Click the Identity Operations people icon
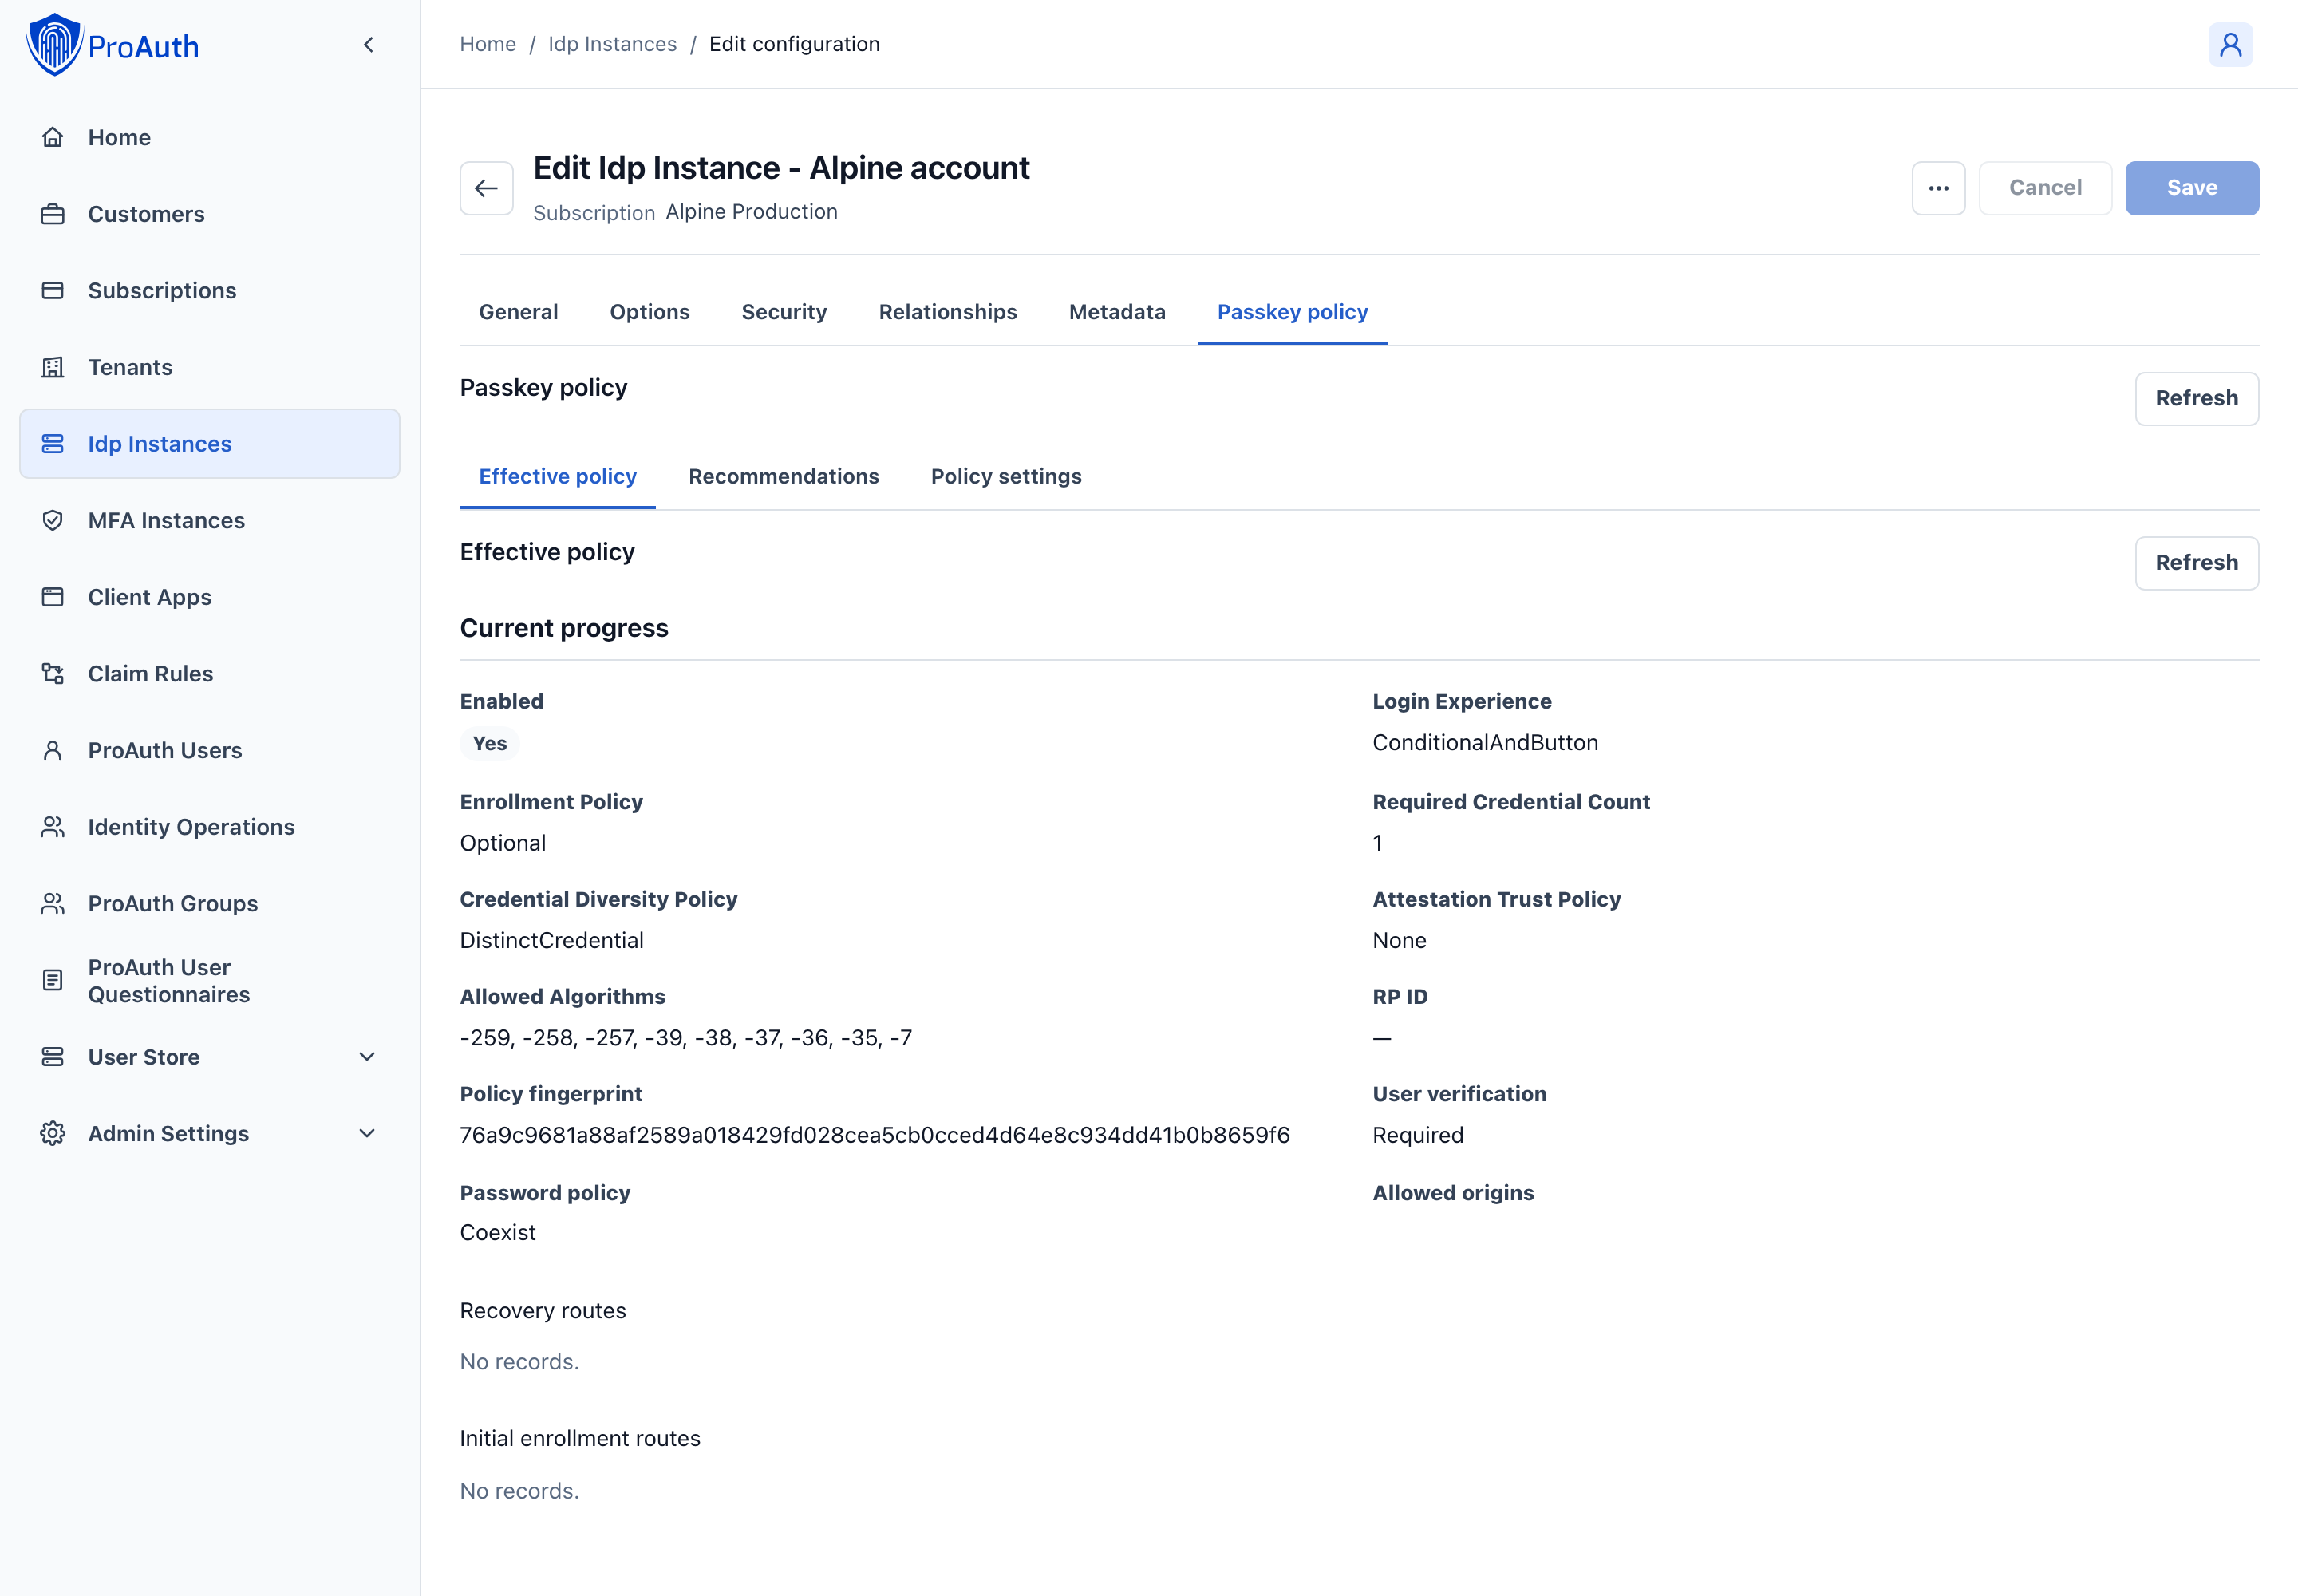The width and height of the screenshot is (2298, 1596). [53, 827]
